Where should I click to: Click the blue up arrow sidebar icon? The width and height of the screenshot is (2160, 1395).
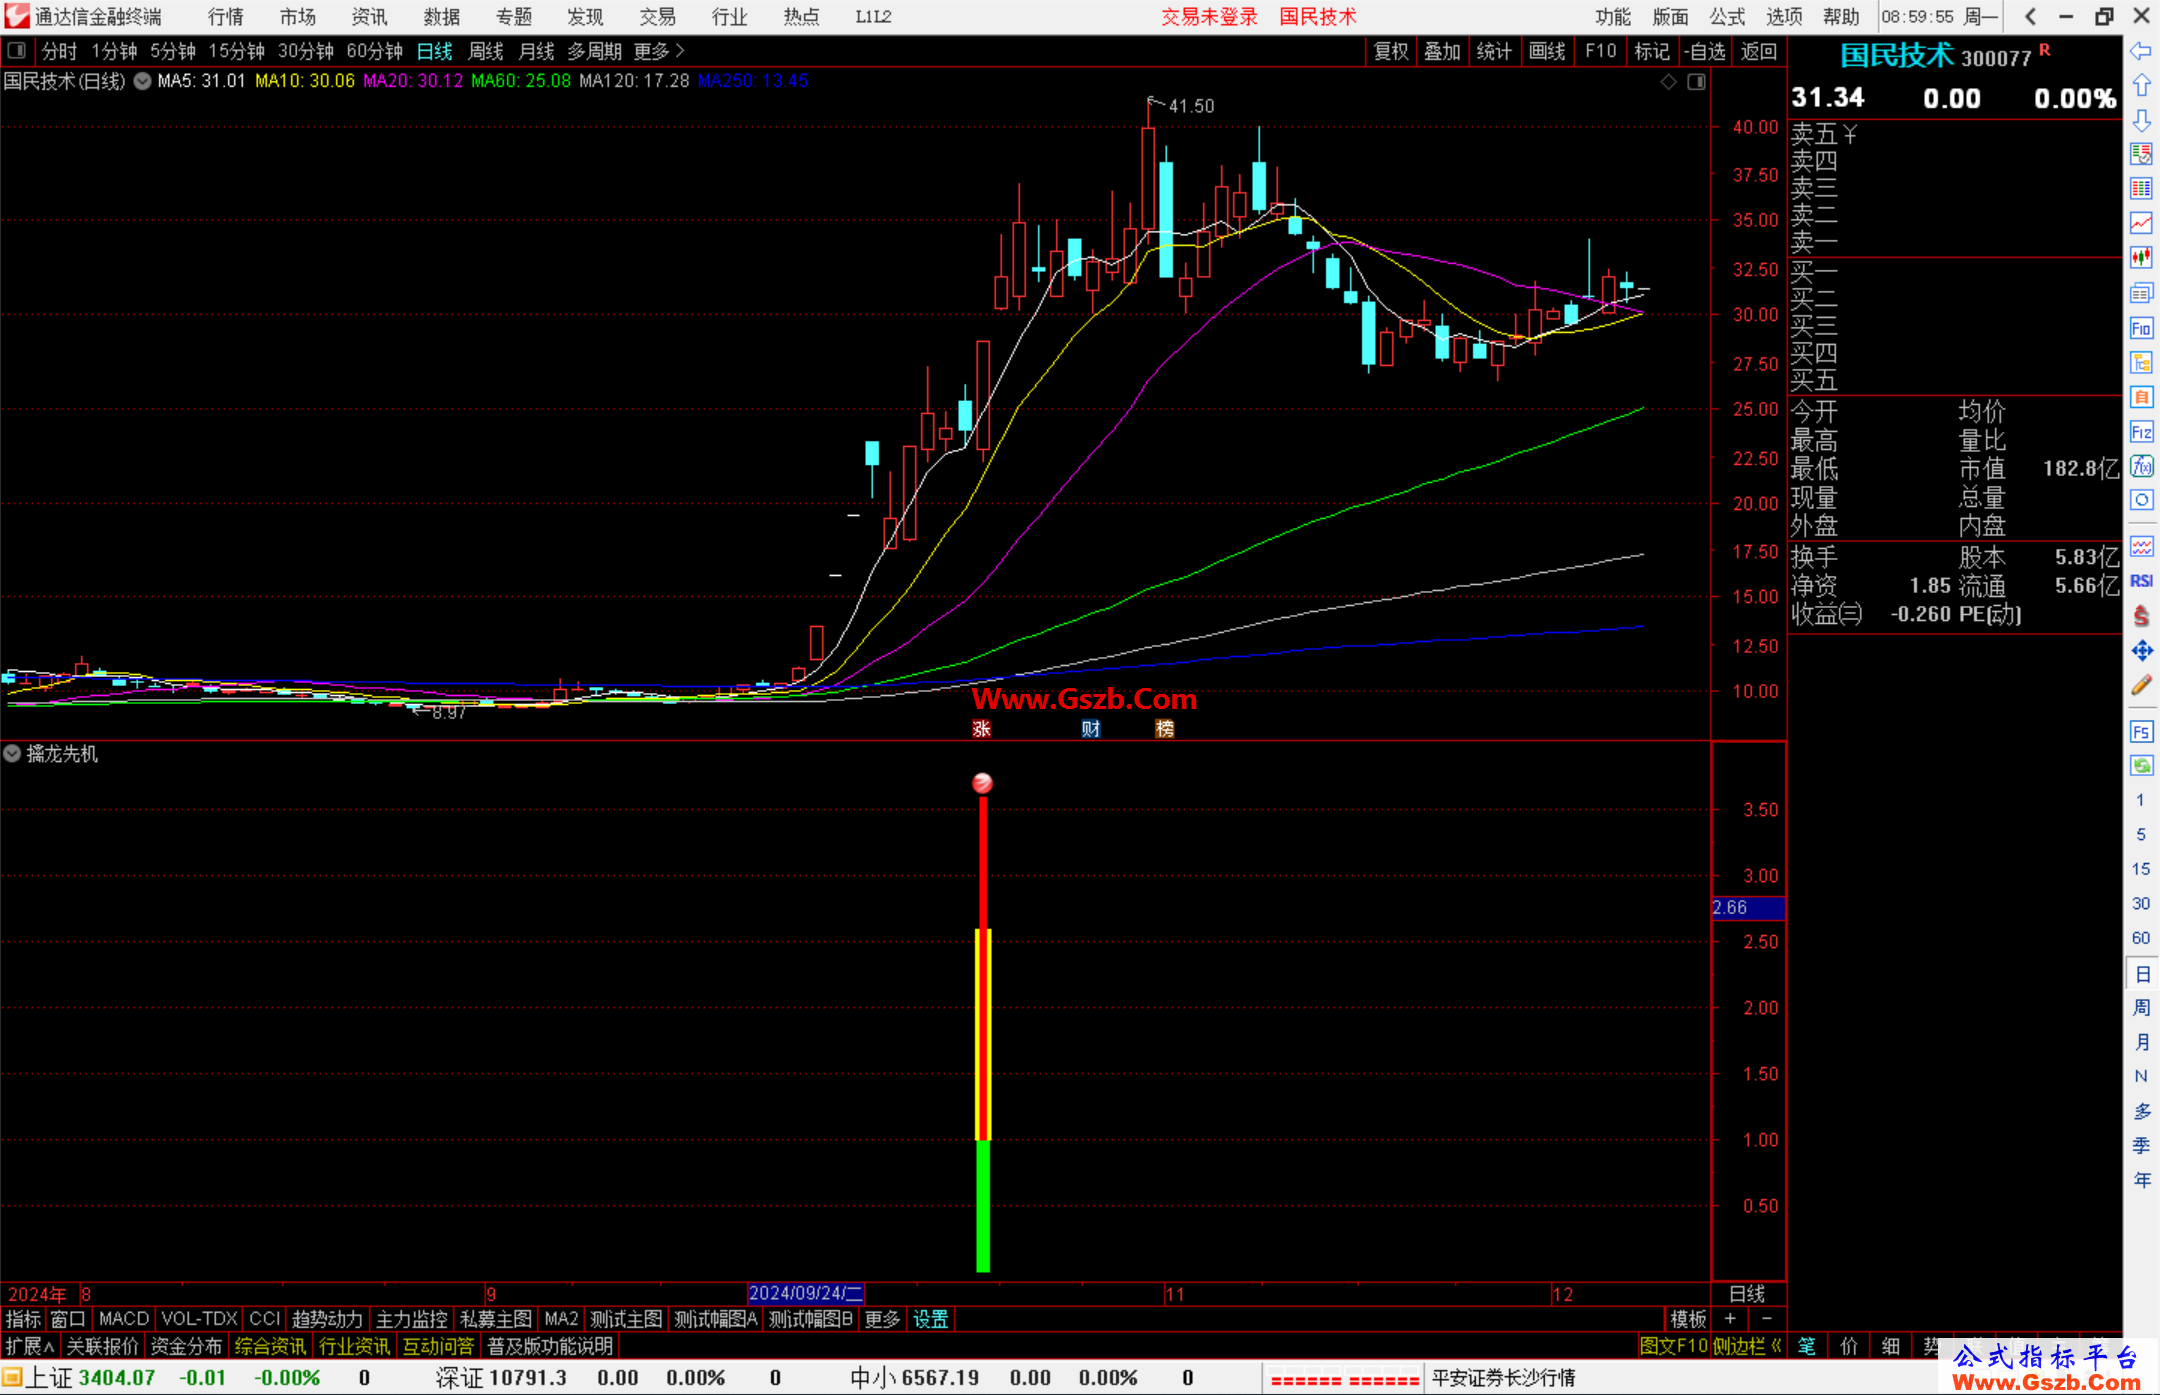[2141, 86]
